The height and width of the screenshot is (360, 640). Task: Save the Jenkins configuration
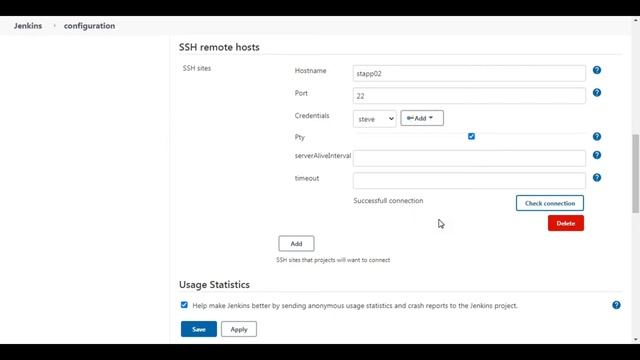click(199, 329)
